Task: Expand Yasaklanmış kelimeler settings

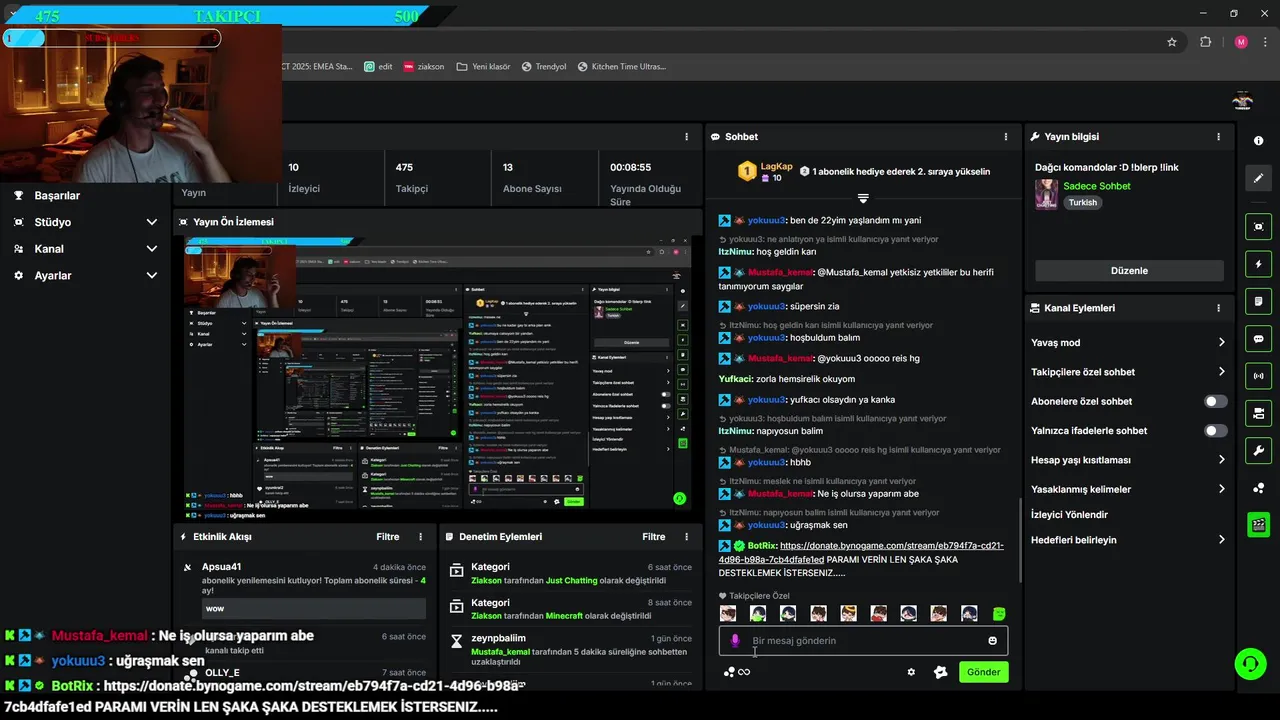Action: [x=1221, y=489]
